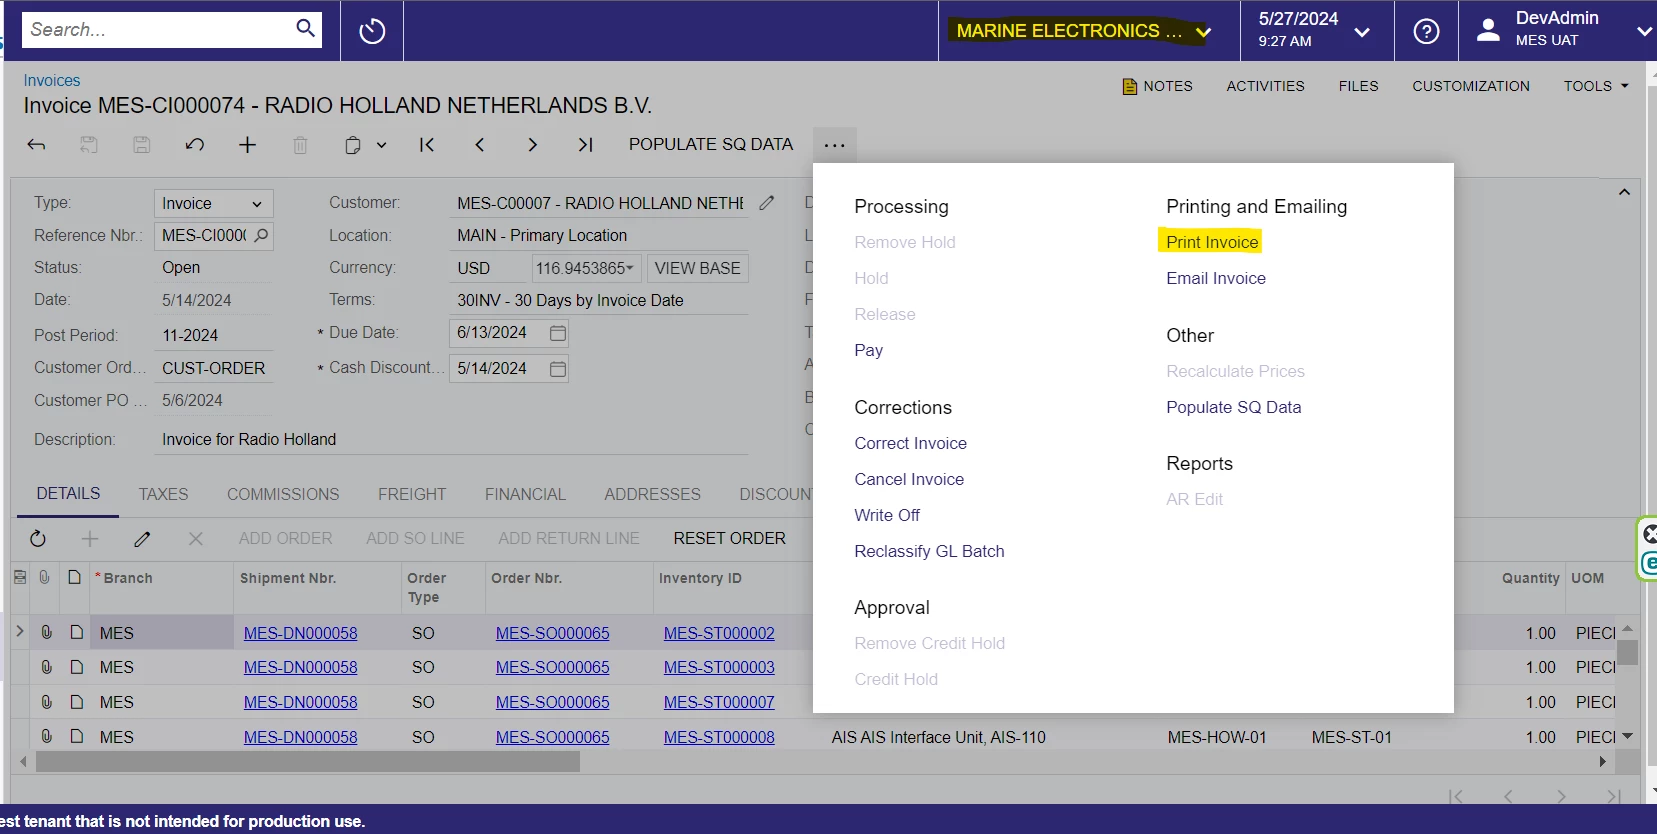Open the FILES panel
Screen dimensions: 1657x834
pos(1358,86)
